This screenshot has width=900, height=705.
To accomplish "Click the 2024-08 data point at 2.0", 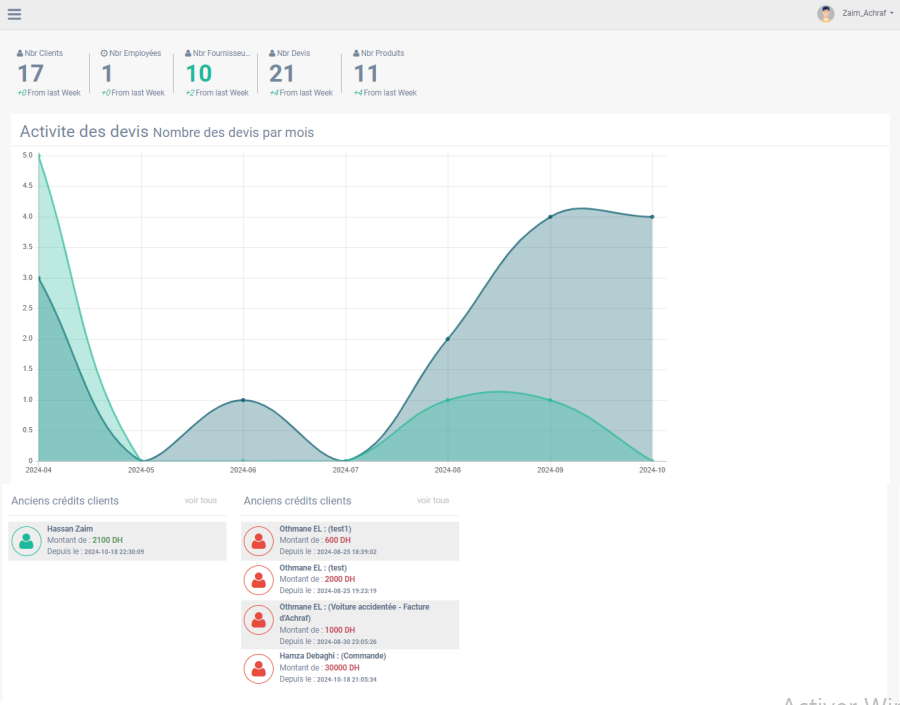I will pyautogui.click(x=447, y=339).
